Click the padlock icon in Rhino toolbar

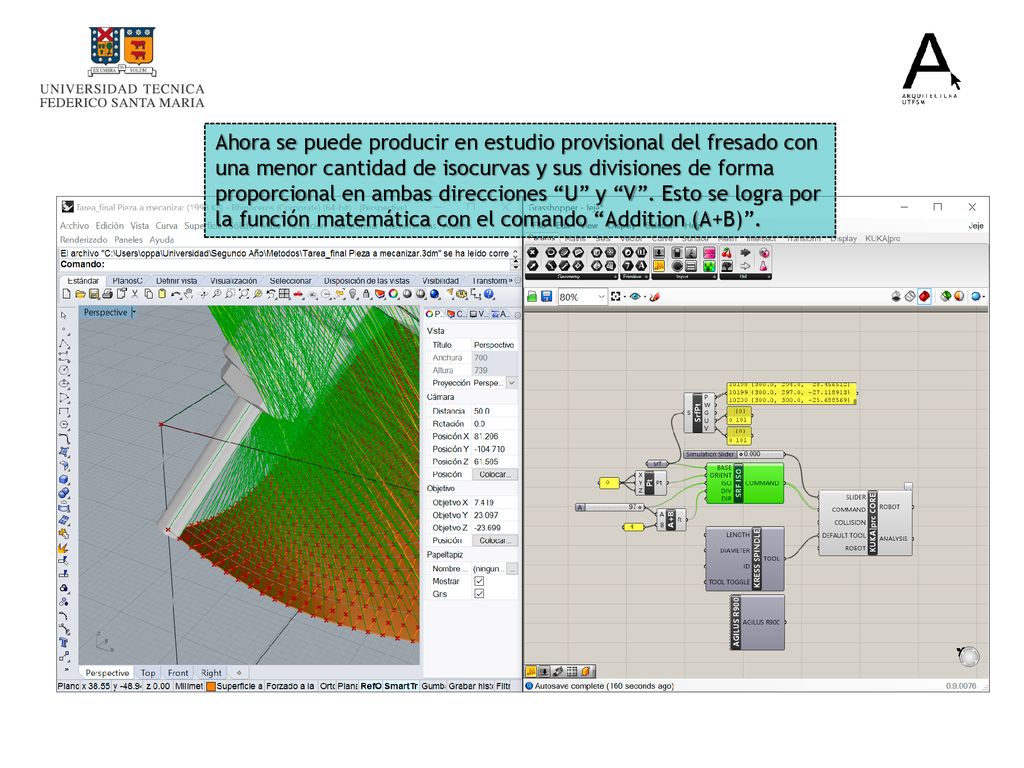coord(366,295)
